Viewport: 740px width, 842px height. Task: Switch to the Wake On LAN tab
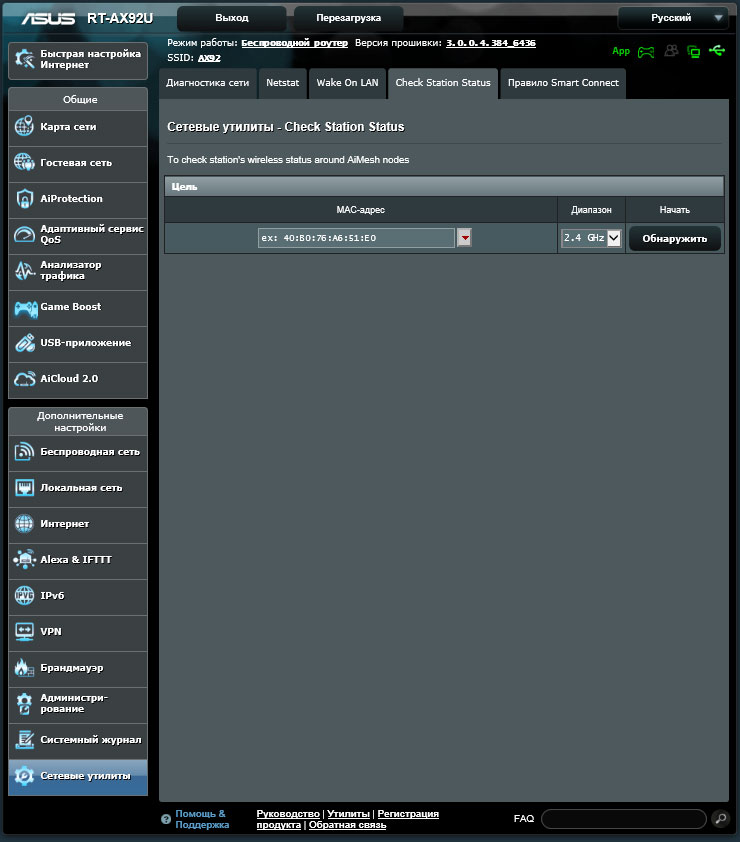coord(347,83)
